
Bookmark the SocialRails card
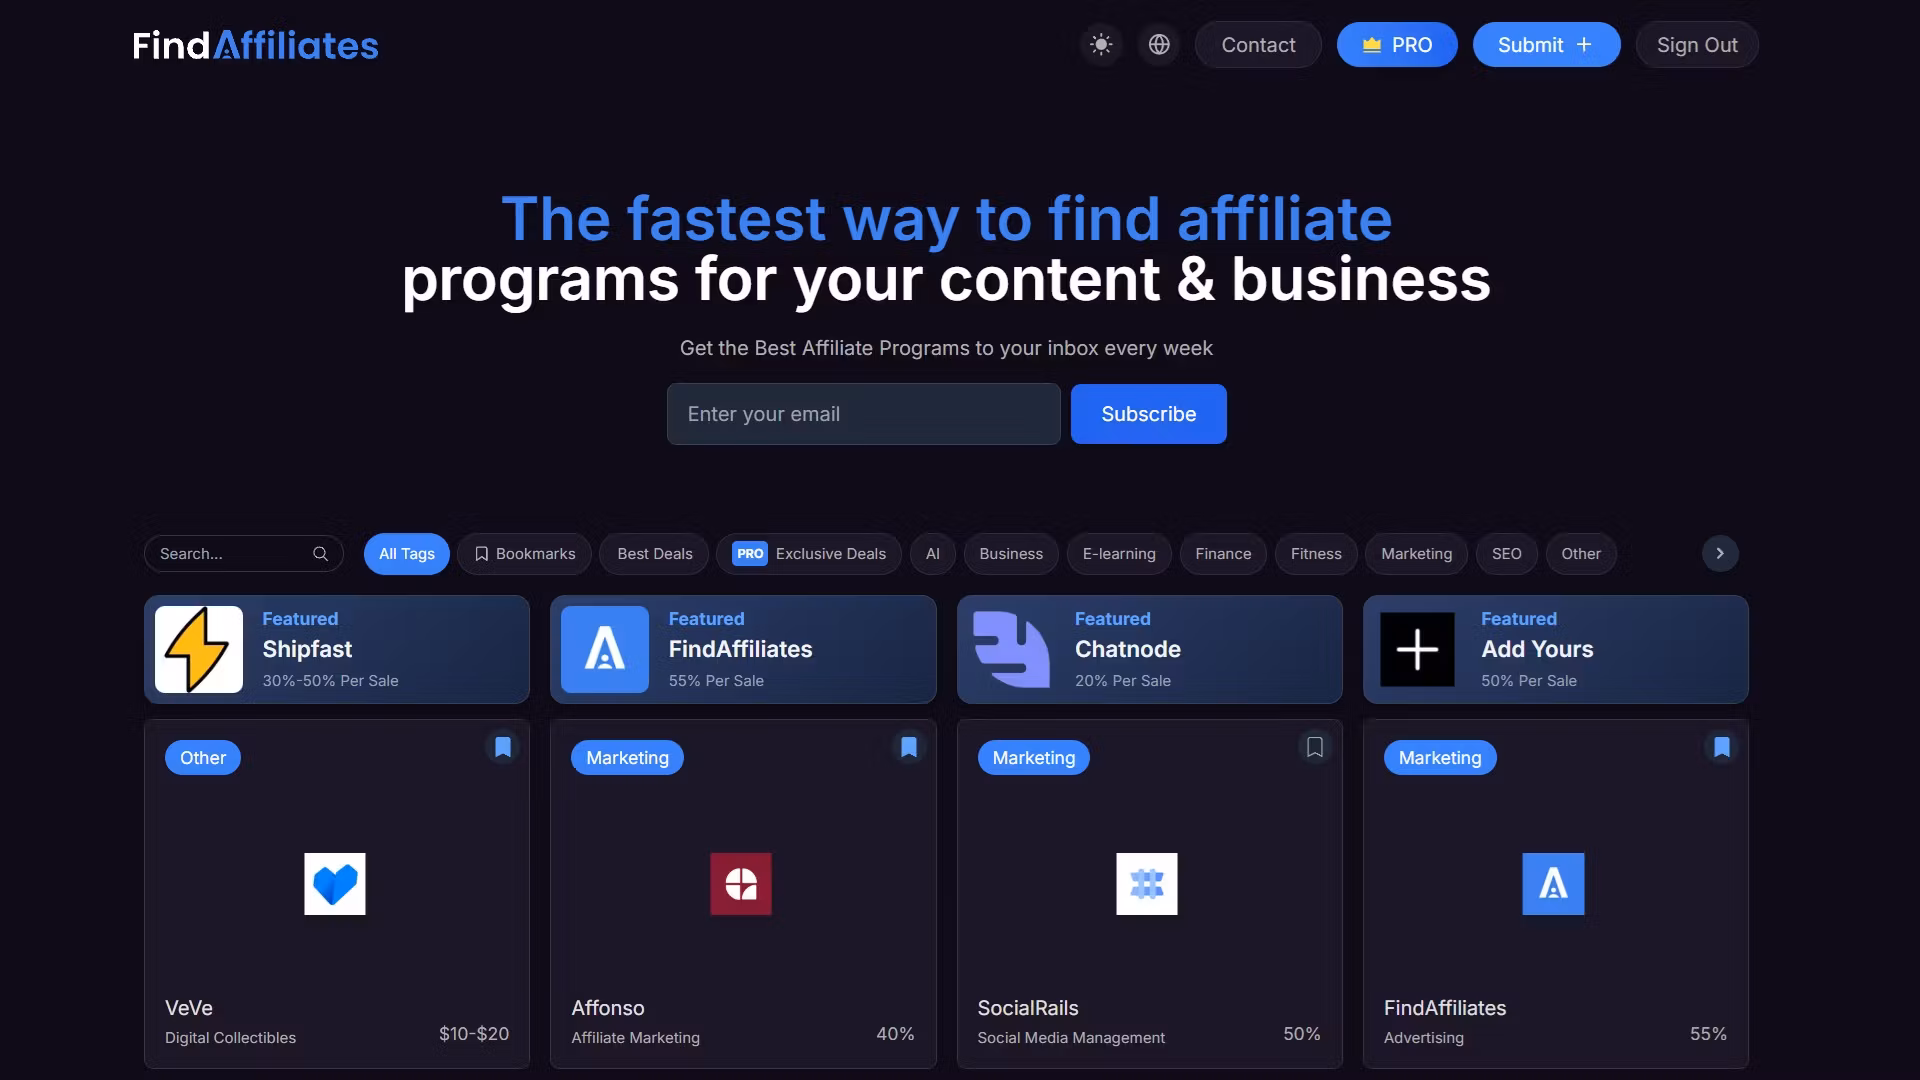click(x=1315, y=747)
